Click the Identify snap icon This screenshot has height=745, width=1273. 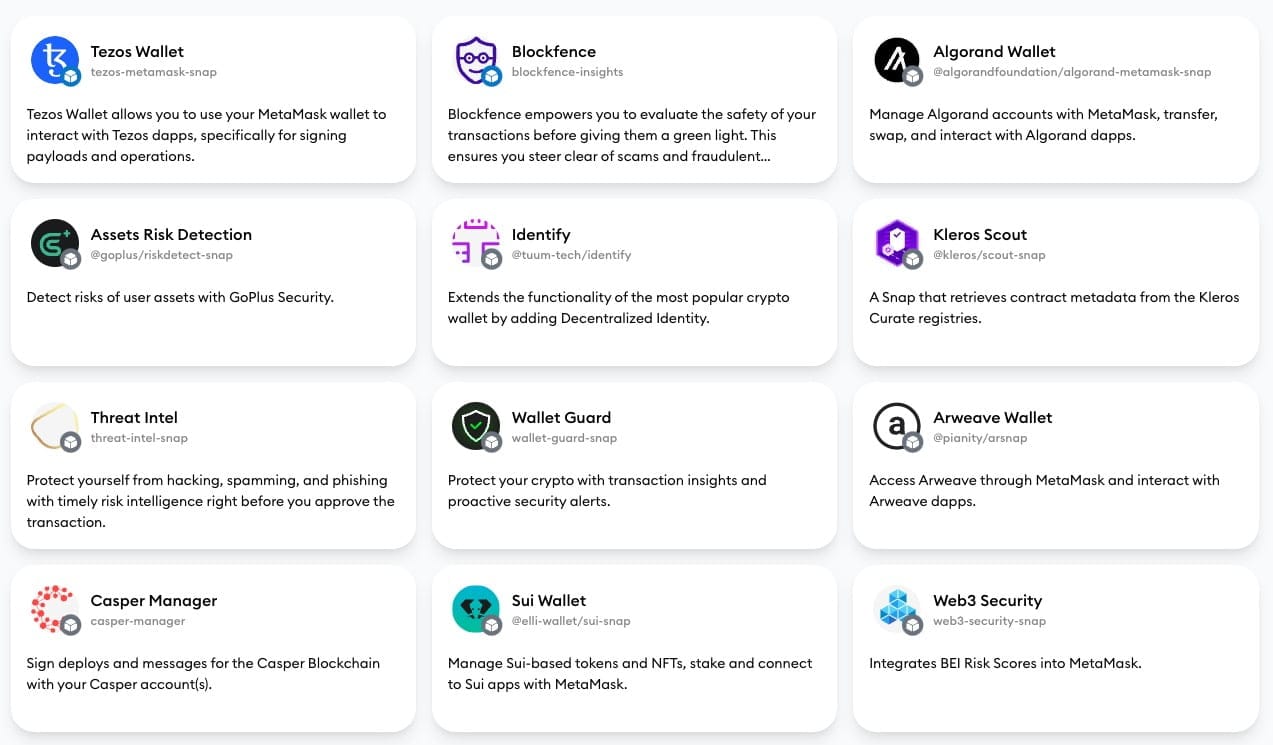(x=475, y=243)
